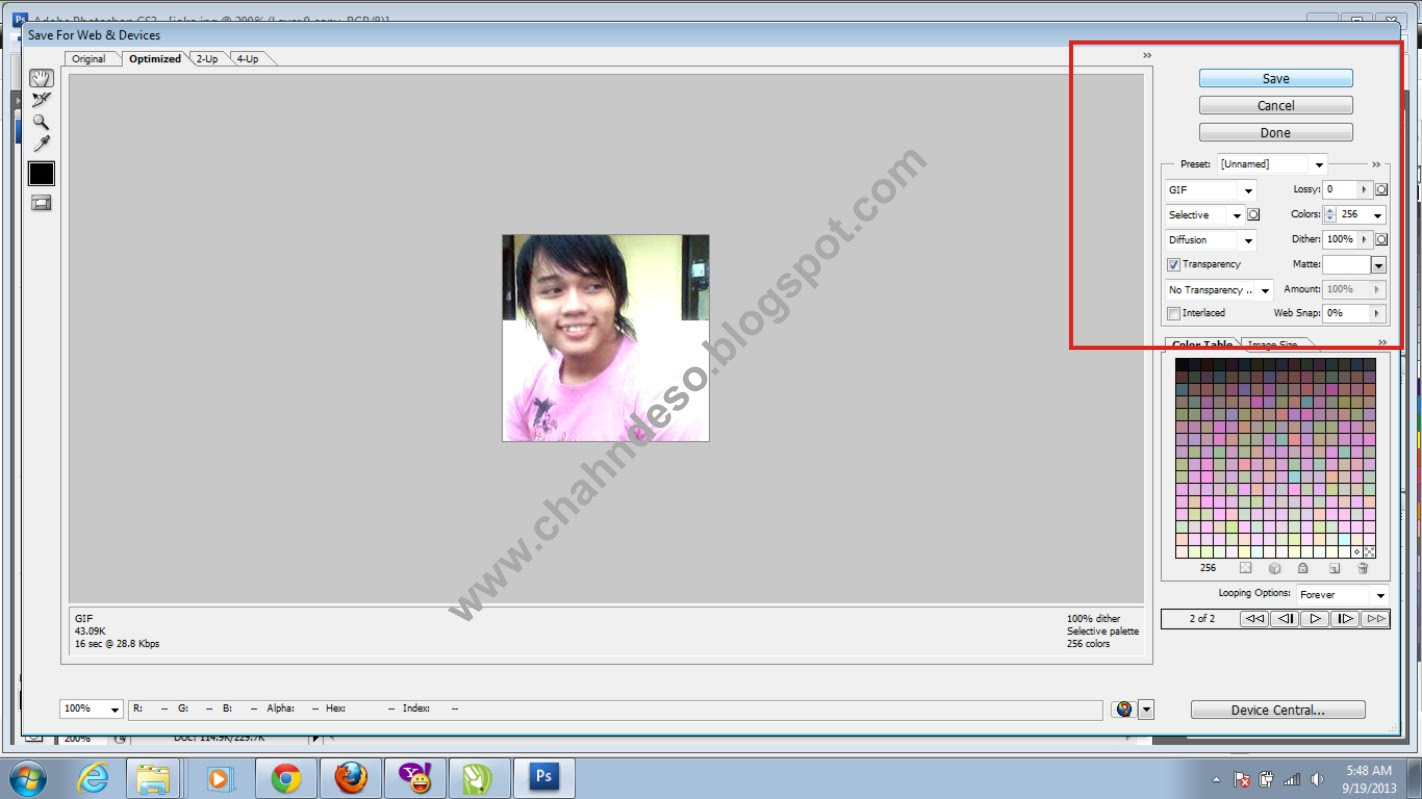This screenshot has height=799, width=1422.
Task: Switch to the Color Table tab
Action: point(1201,345)
